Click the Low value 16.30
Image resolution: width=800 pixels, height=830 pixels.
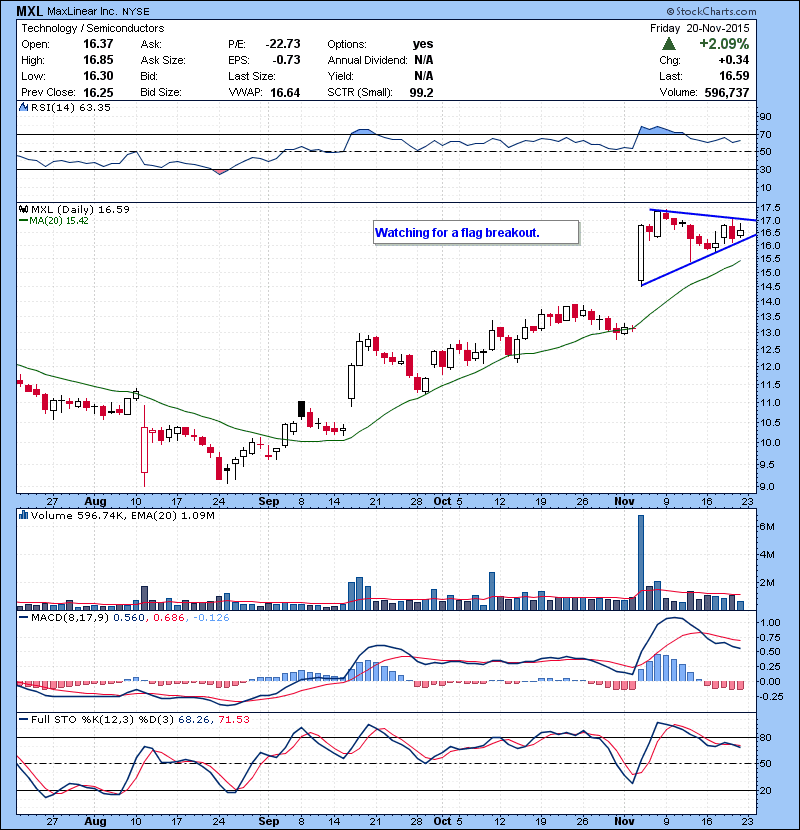tap(98, 76)
